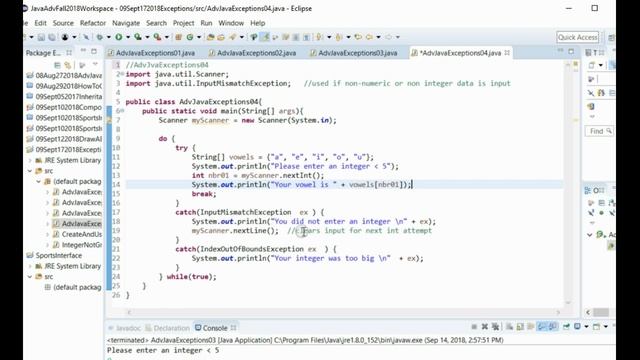Click the Quick Access field

click(x=578, y=37)
